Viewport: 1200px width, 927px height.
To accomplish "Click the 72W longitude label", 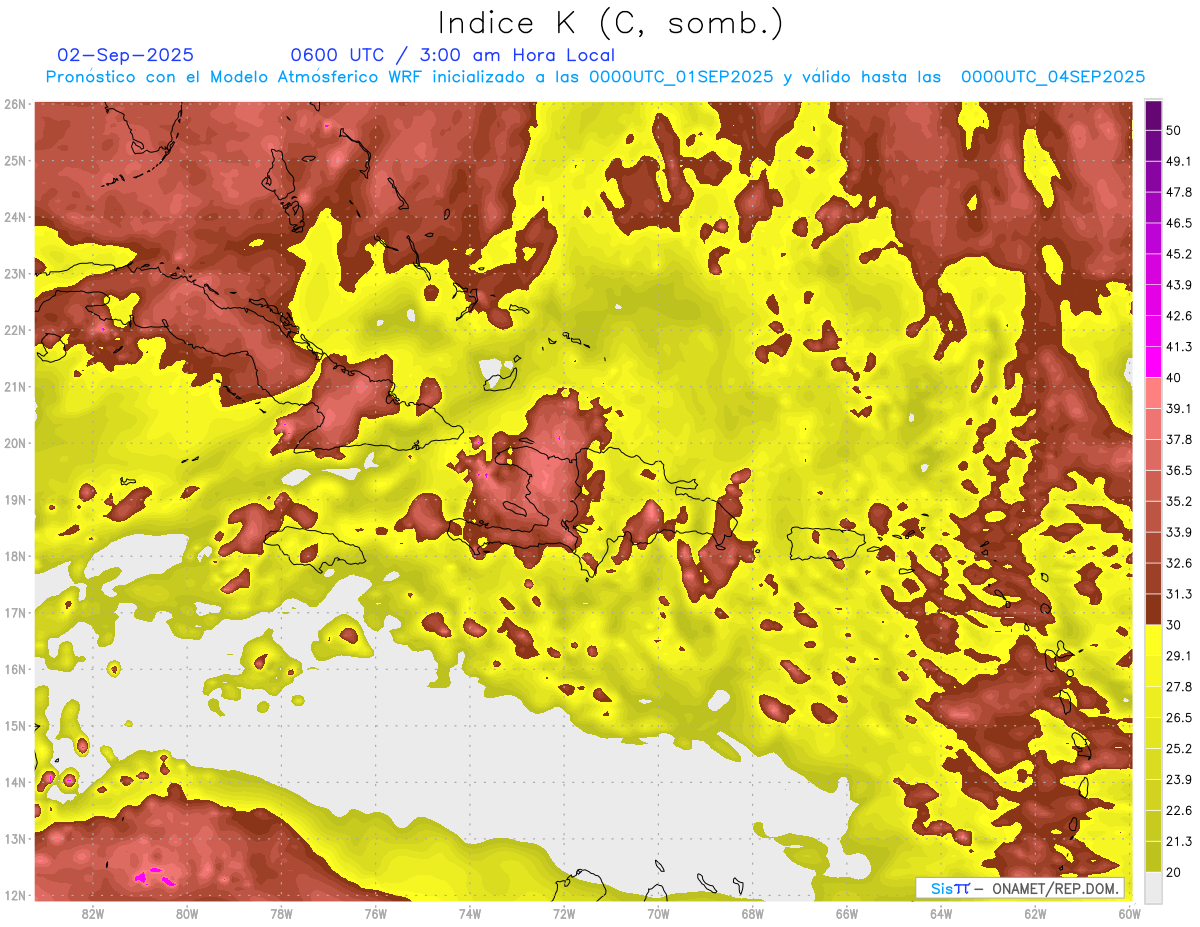I will coord(563,913).
